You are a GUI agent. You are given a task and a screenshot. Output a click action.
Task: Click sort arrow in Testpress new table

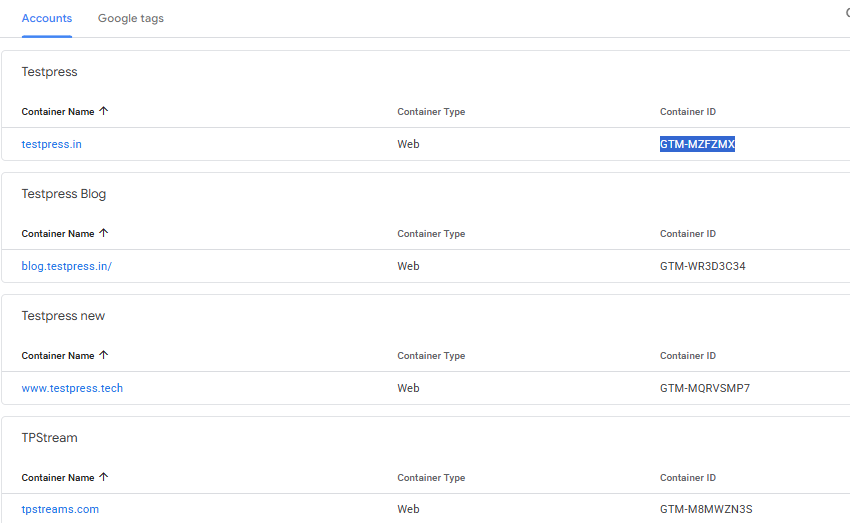coord(104,355)
